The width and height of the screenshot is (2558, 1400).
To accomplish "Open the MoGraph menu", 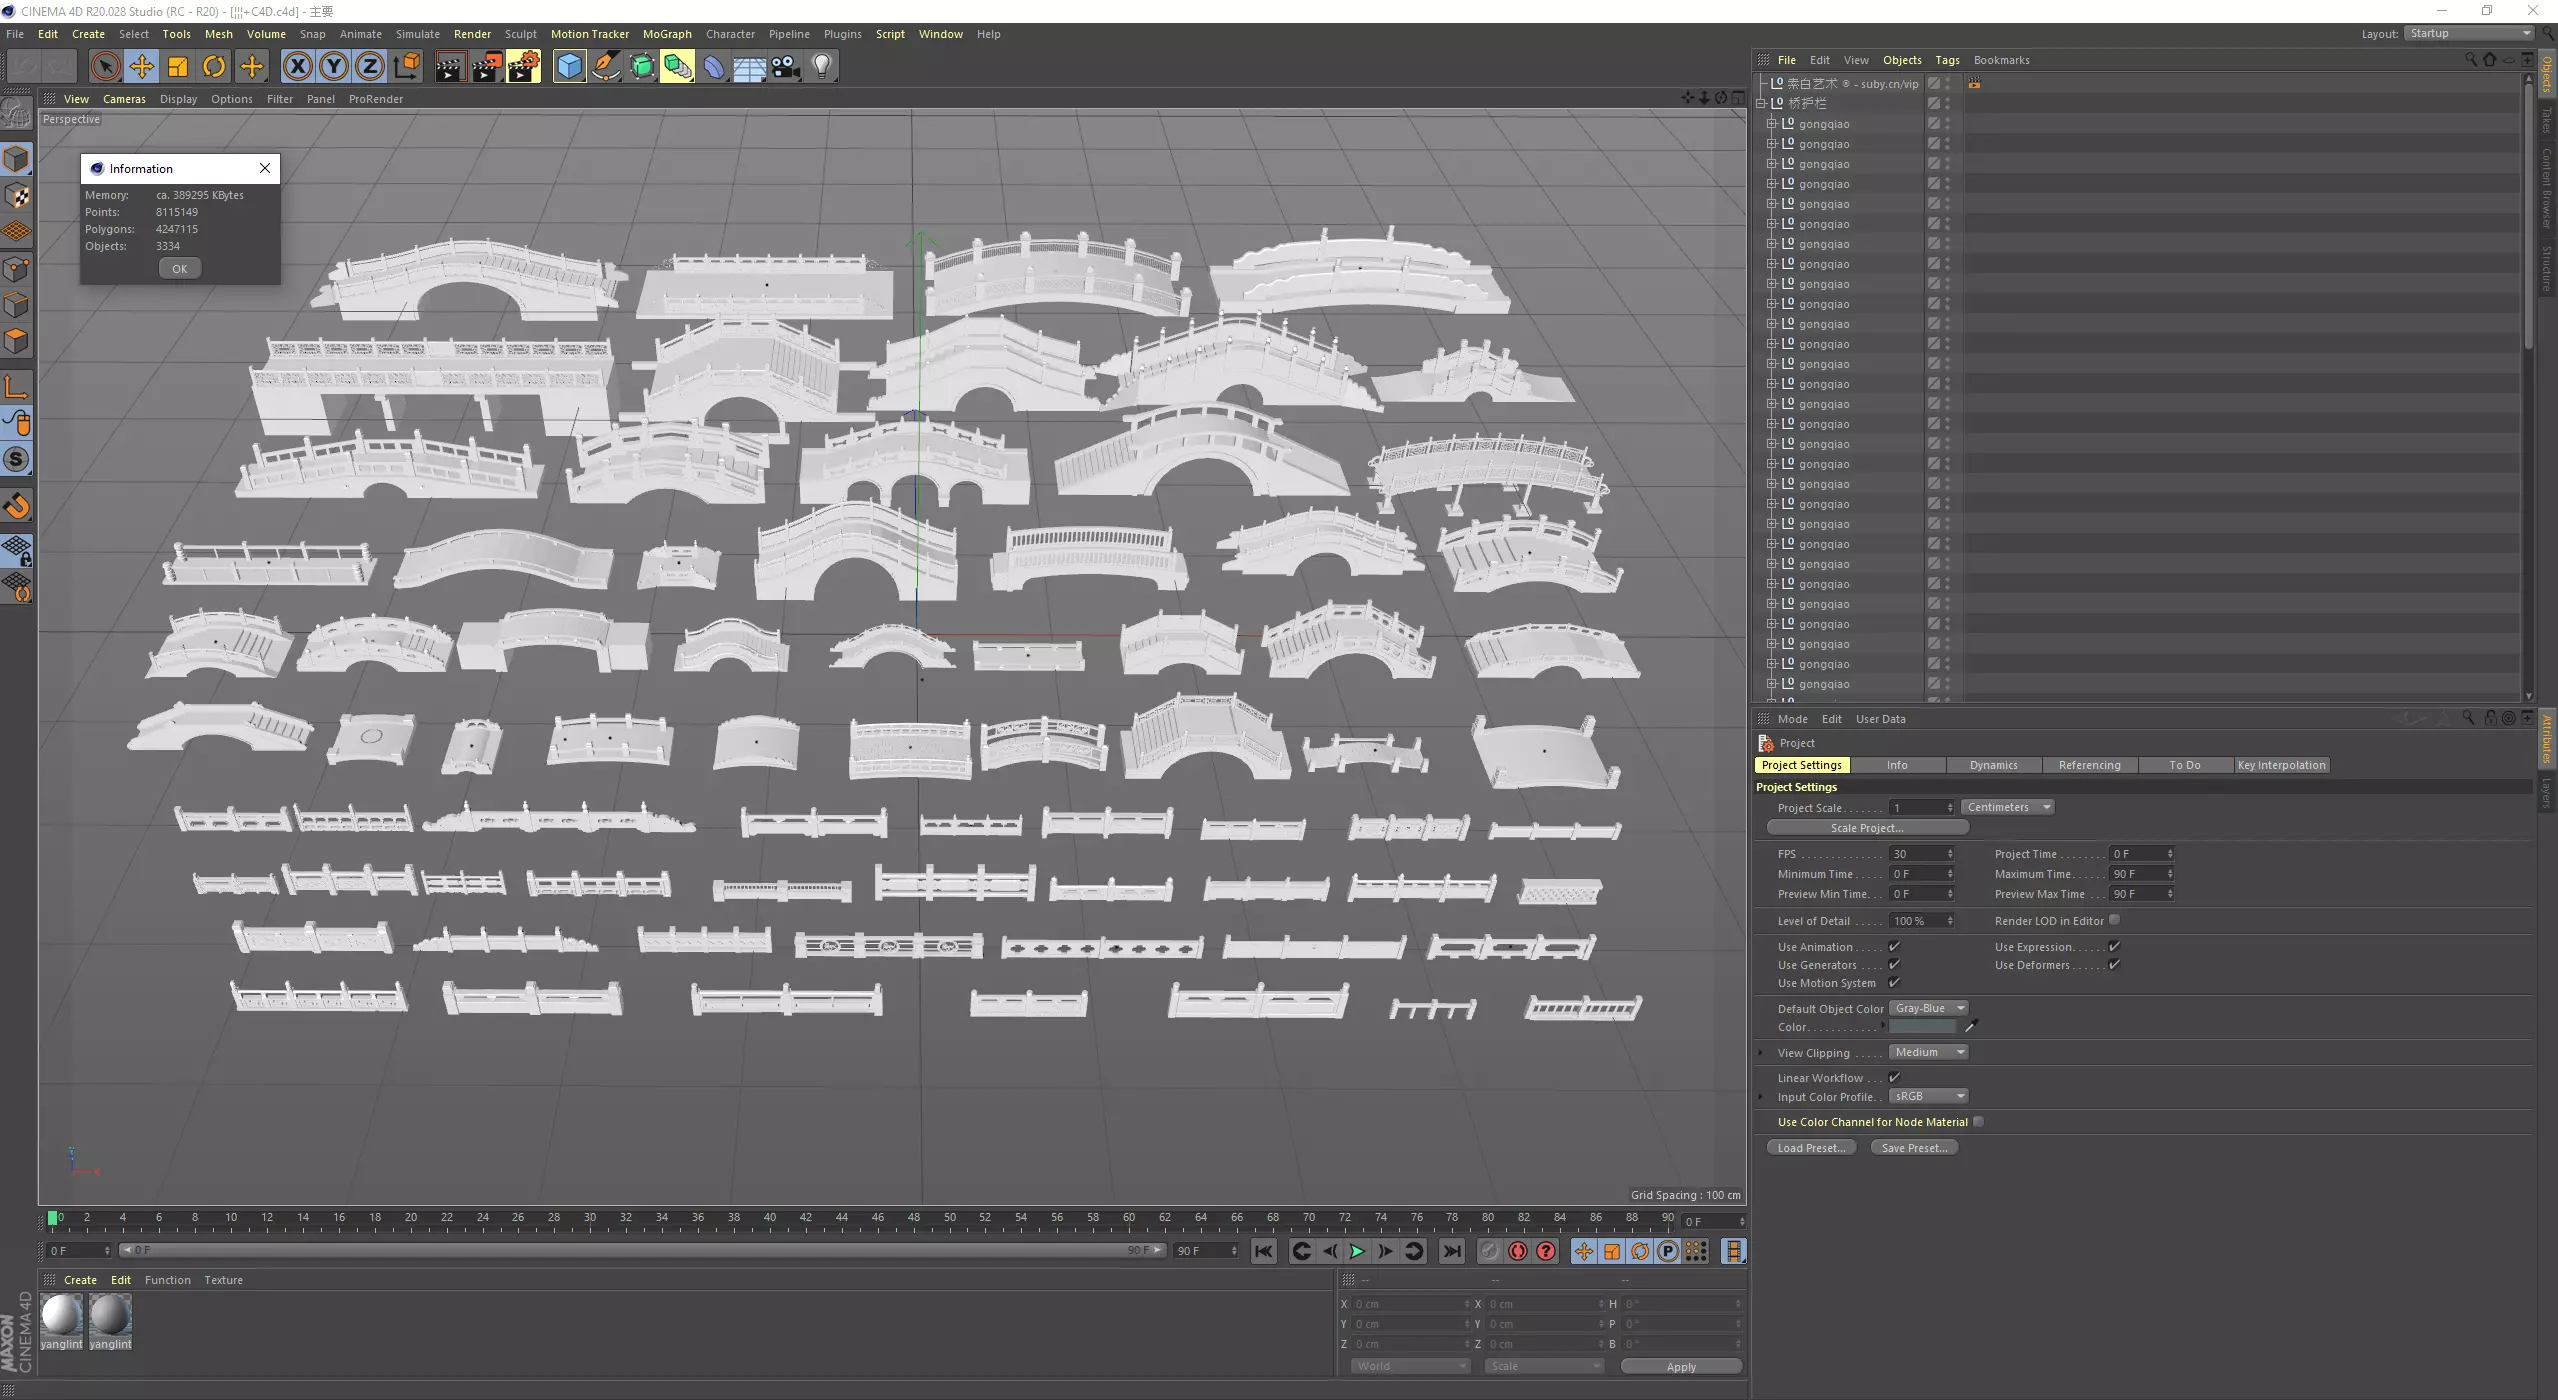I will (666, 34).
